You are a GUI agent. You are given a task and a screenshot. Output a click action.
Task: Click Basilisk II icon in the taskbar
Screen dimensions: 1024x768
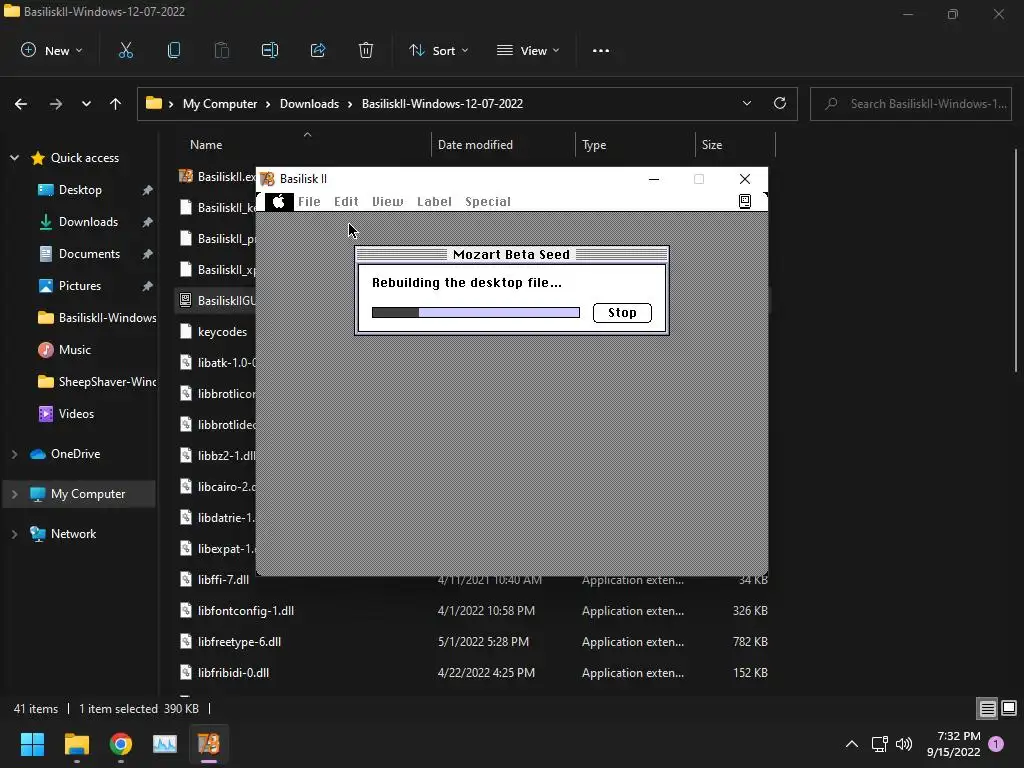(x=209, y=744)
